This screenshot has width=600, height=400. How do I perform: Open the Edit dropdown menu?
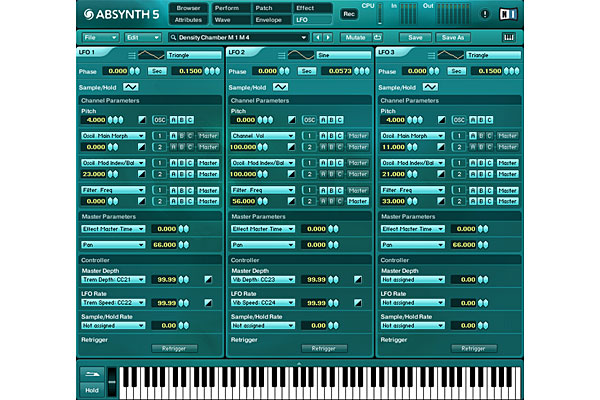pos(142,37)
